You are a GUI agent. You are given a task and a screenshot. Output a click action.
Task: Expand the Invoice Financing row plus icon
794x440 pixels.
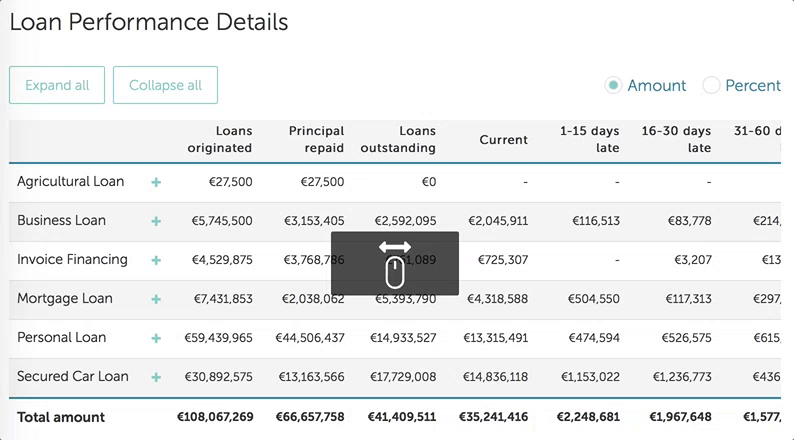(x=156, y=260)
